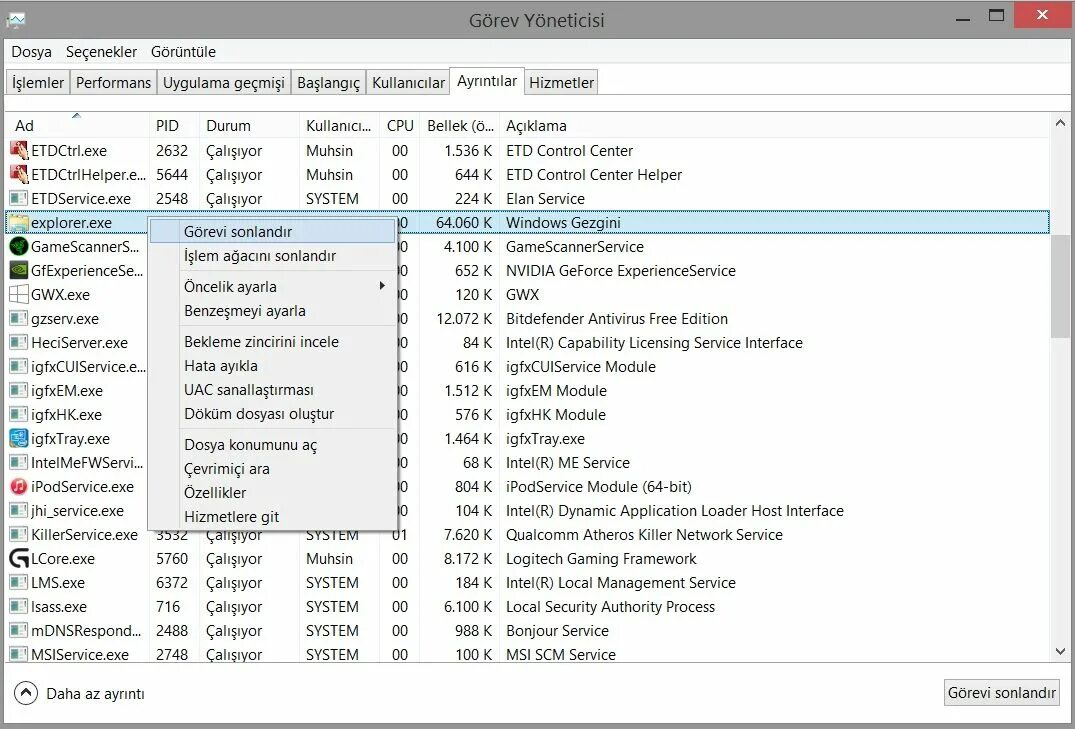1075x729 pixels.
Task: Switch to the Performans tab
Action: coord(113,82)
